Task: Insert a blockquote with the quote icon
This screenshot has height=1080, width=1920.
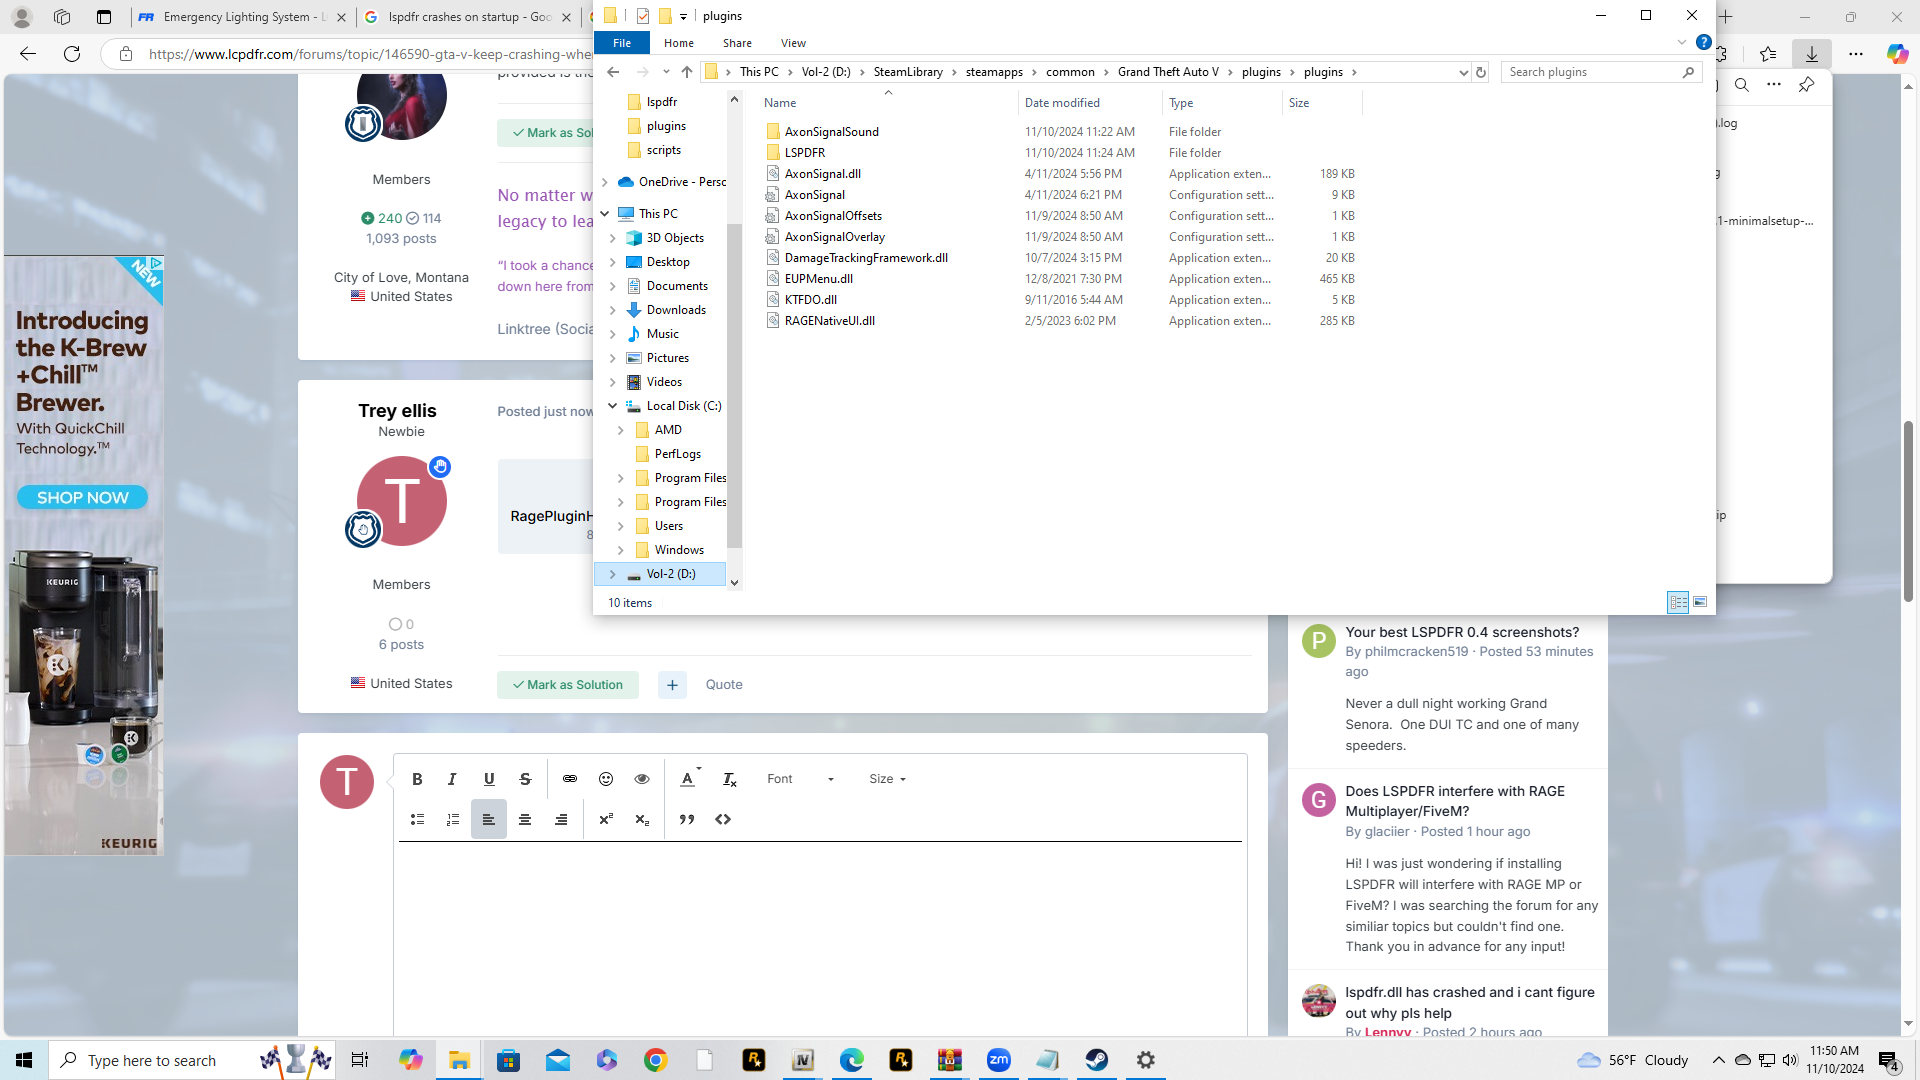Action: point(687,819)
